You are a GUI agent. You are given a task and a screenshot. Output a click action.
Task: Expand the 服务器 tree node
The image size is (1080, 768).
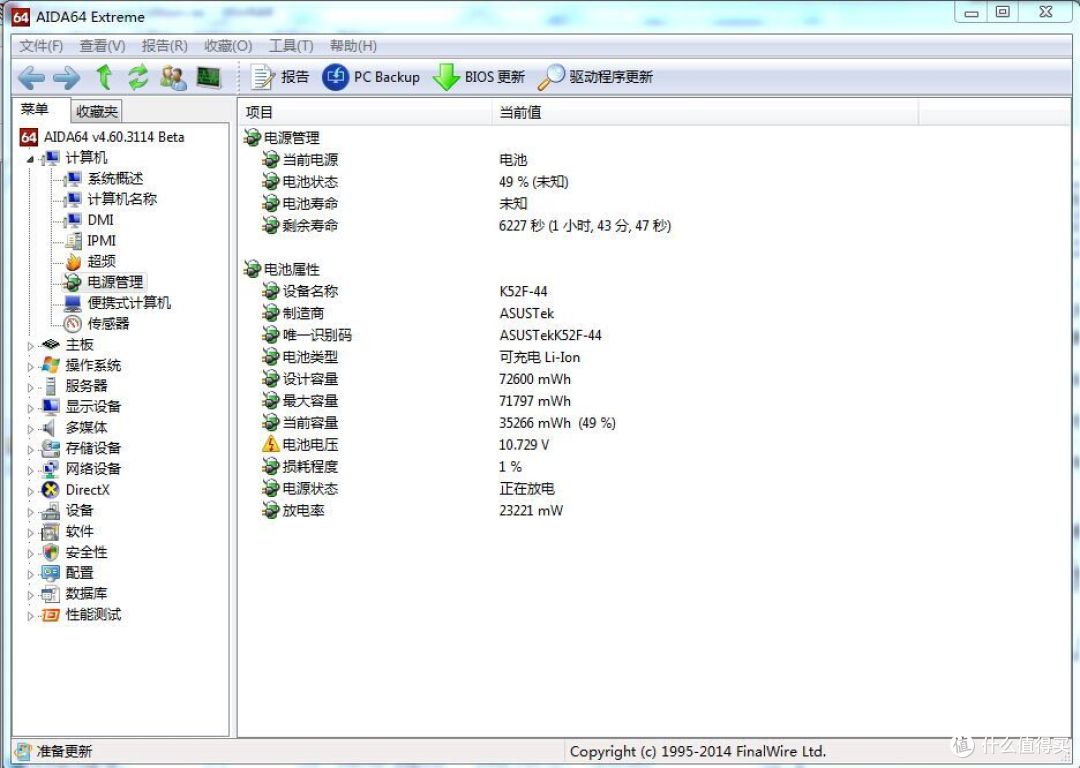click(x=30, y=387)
